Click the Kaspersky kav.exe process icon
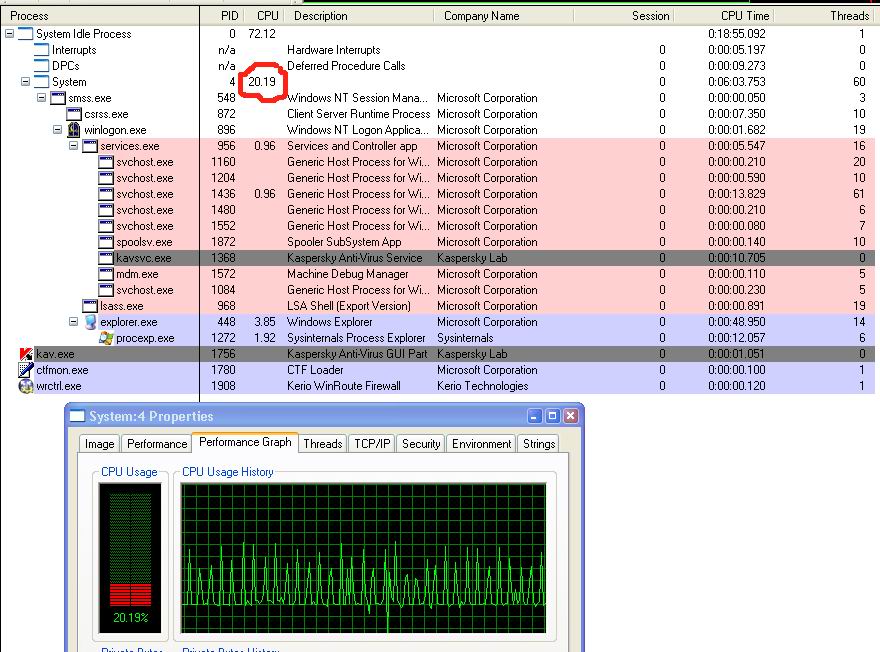 point(26,354)
